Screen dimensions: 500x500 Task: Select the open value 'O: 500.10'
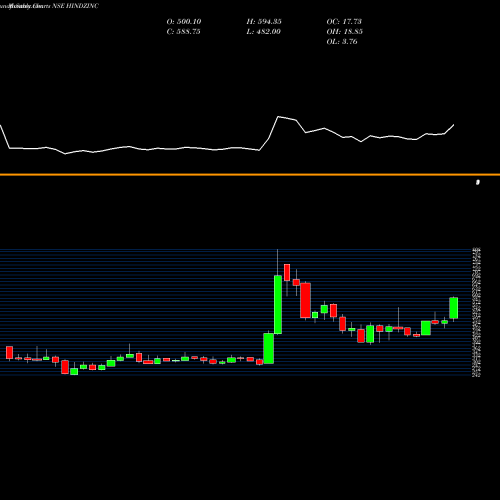click(184, 22)
